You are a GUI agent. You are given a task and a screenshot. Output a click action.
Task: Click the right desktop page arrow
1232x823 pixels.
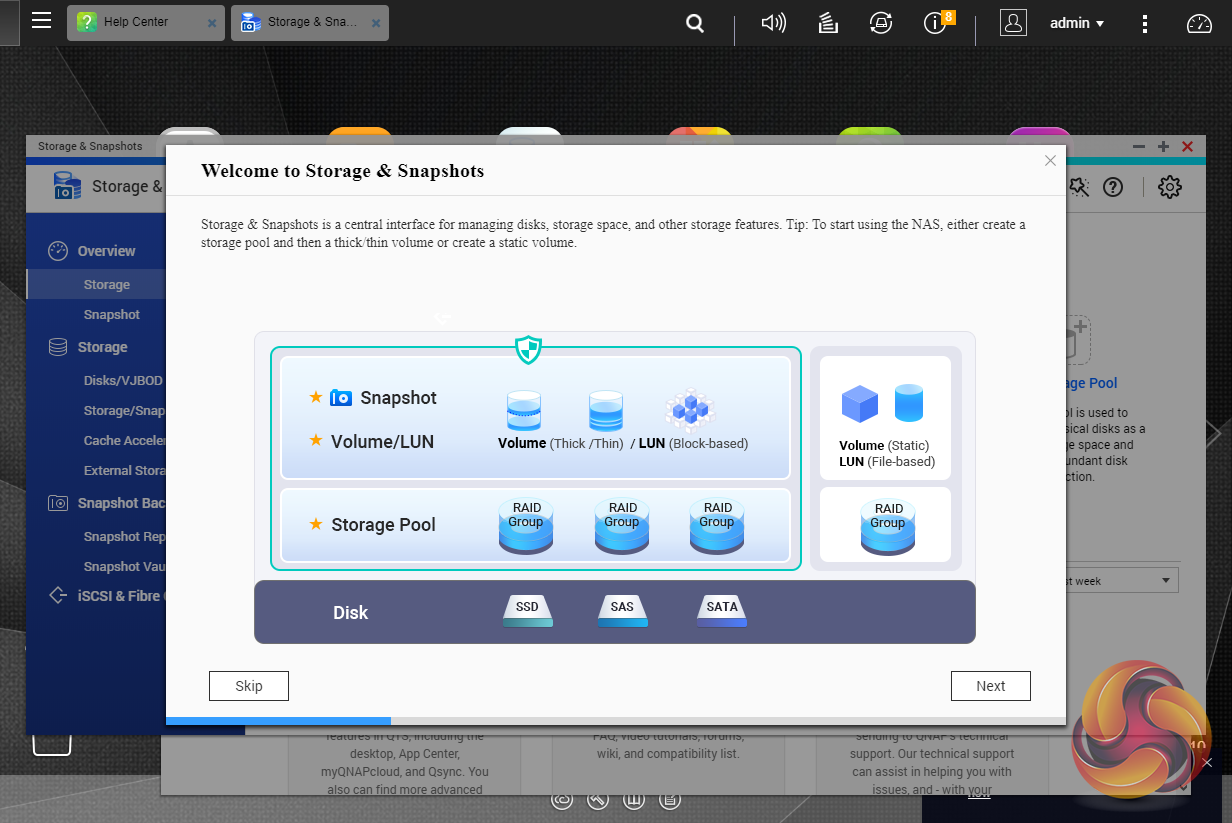tap(1214, 433)
